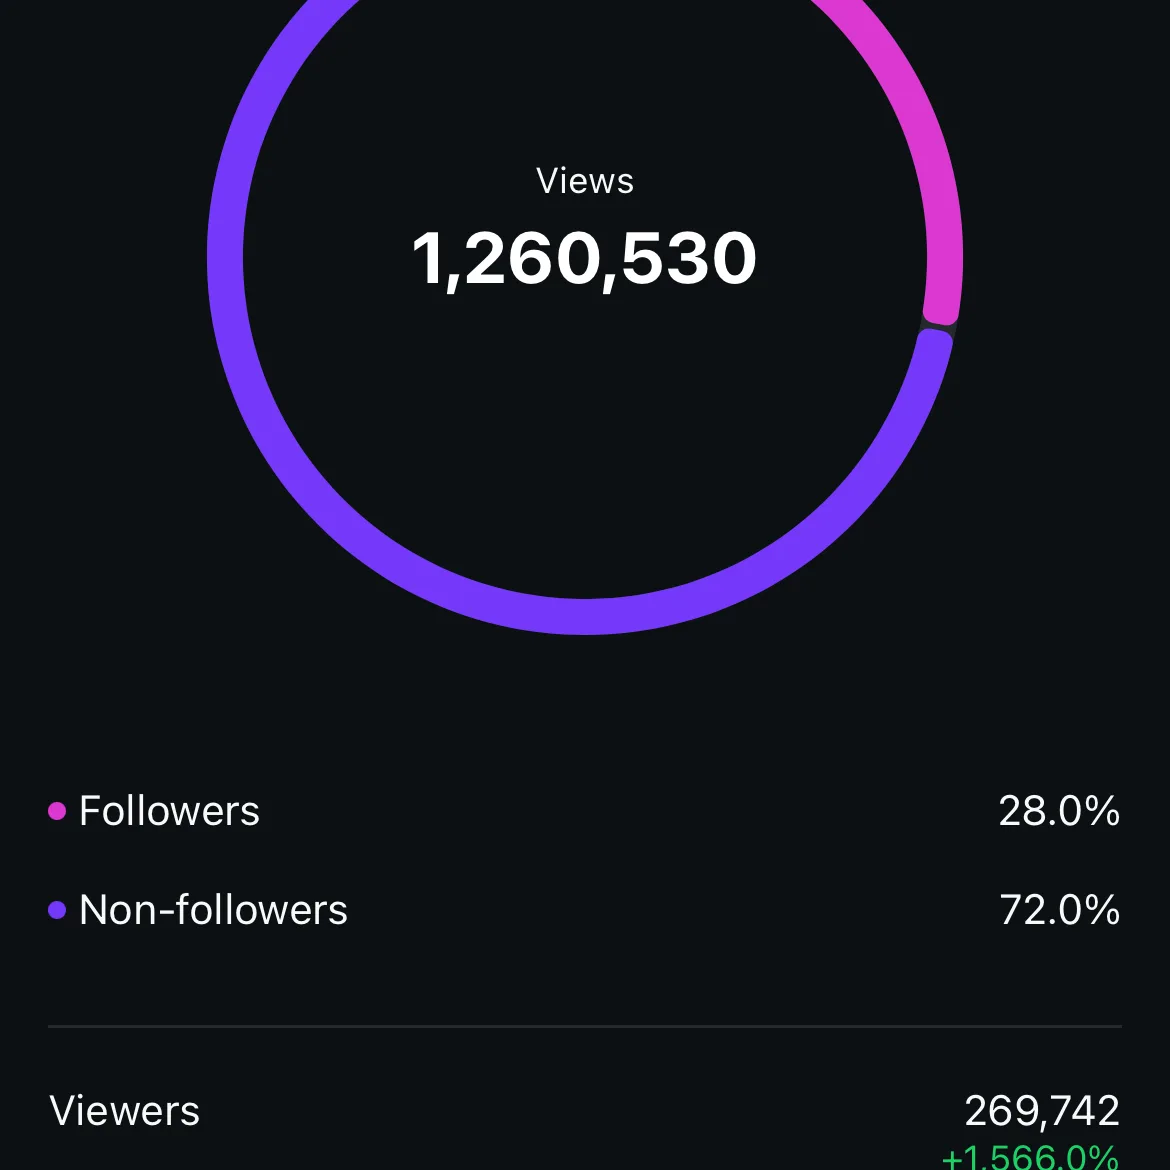Tap the 72.0% non-followers percentage

tap(1059, 910)
